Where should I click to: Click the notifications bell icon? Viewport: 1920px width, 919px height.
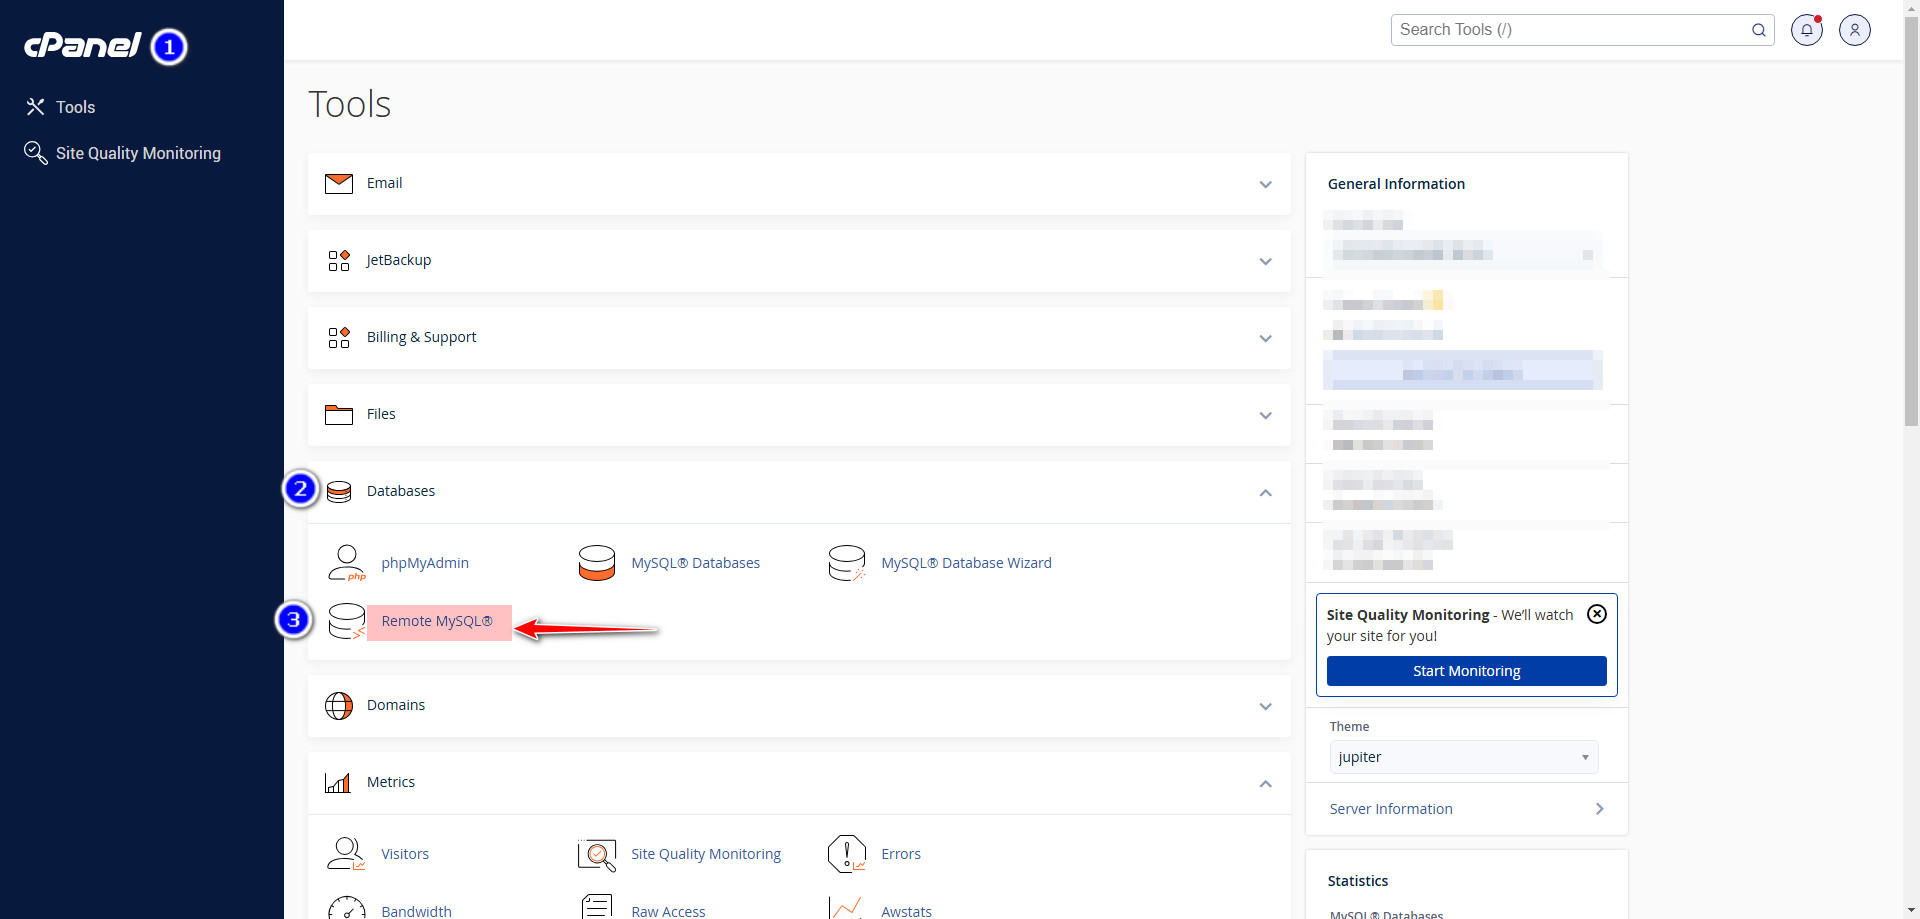pyautogui.click(x=1806, y=30)
